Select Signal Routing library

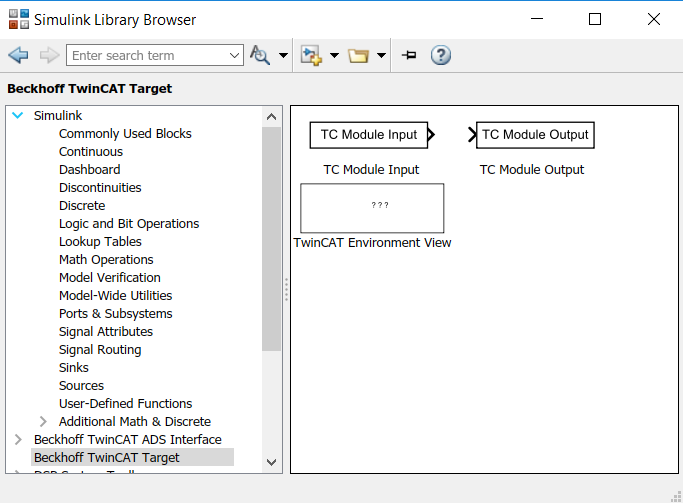click(x=100, y=349)
